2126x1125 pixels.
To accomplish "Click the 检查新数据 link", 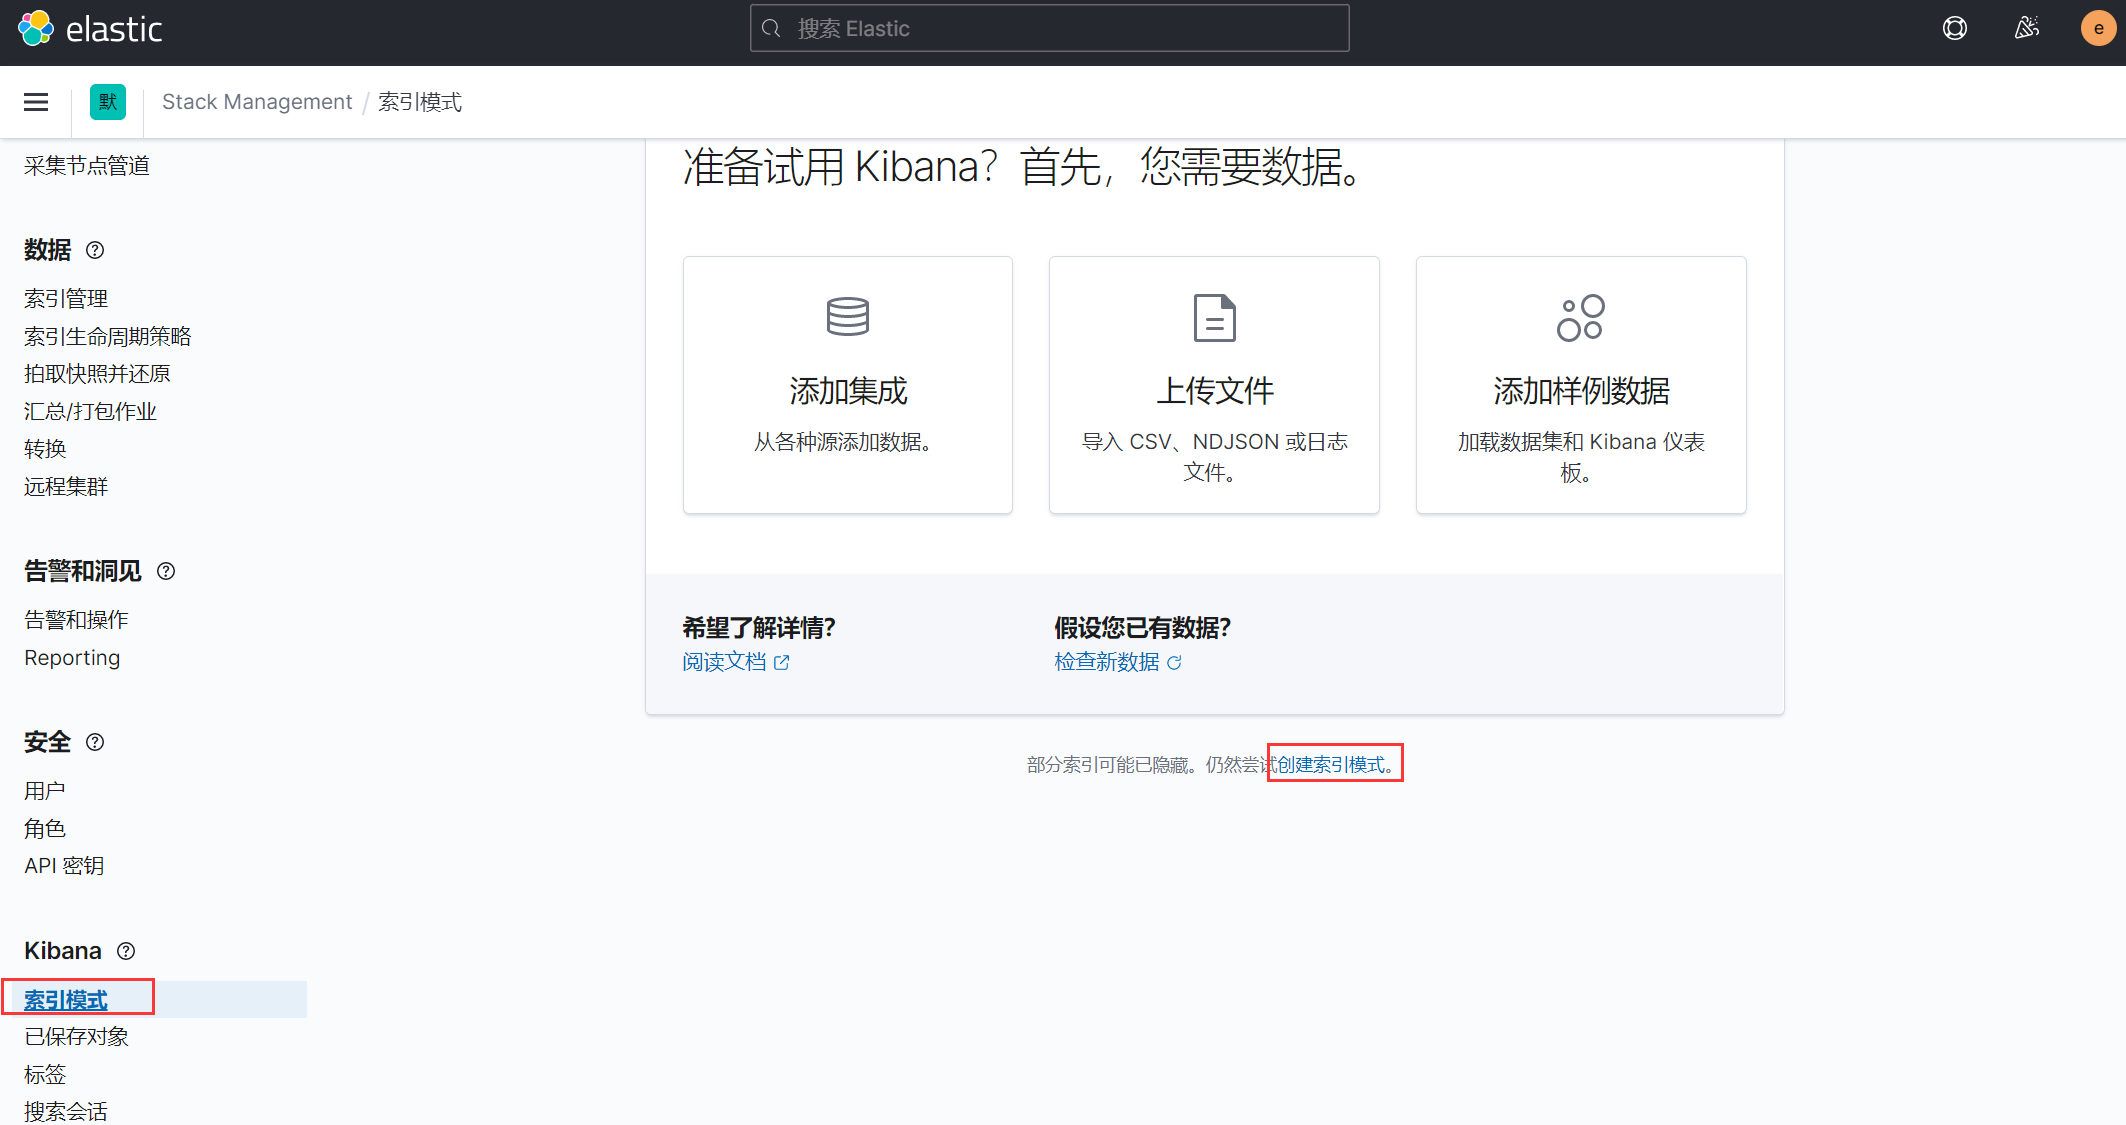I will [x=1106, y=662].
